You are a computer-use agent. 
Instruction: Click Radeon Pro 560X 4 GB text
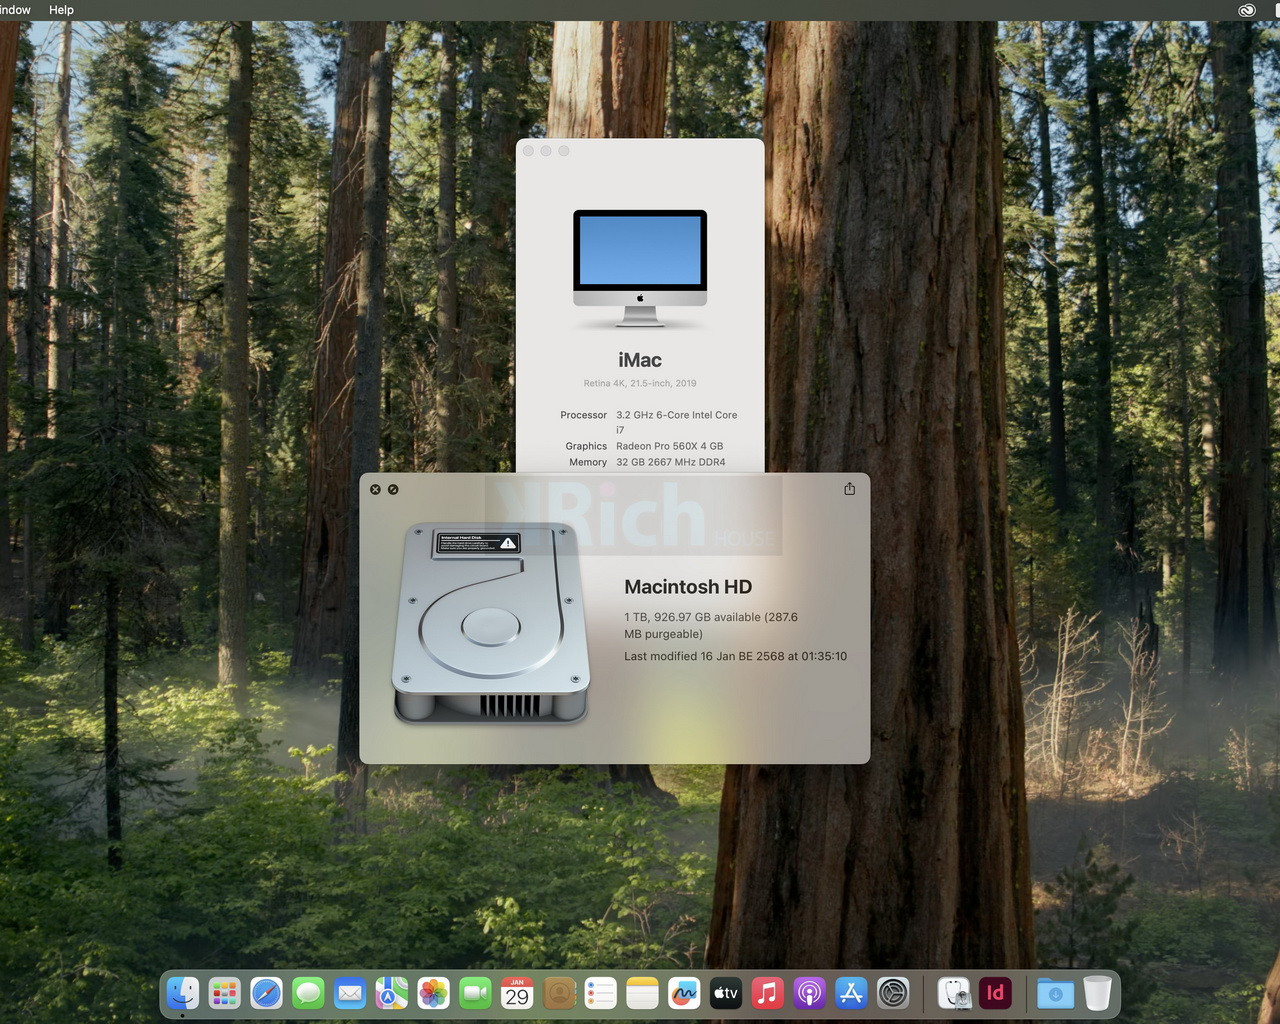[x=670, y=446]
